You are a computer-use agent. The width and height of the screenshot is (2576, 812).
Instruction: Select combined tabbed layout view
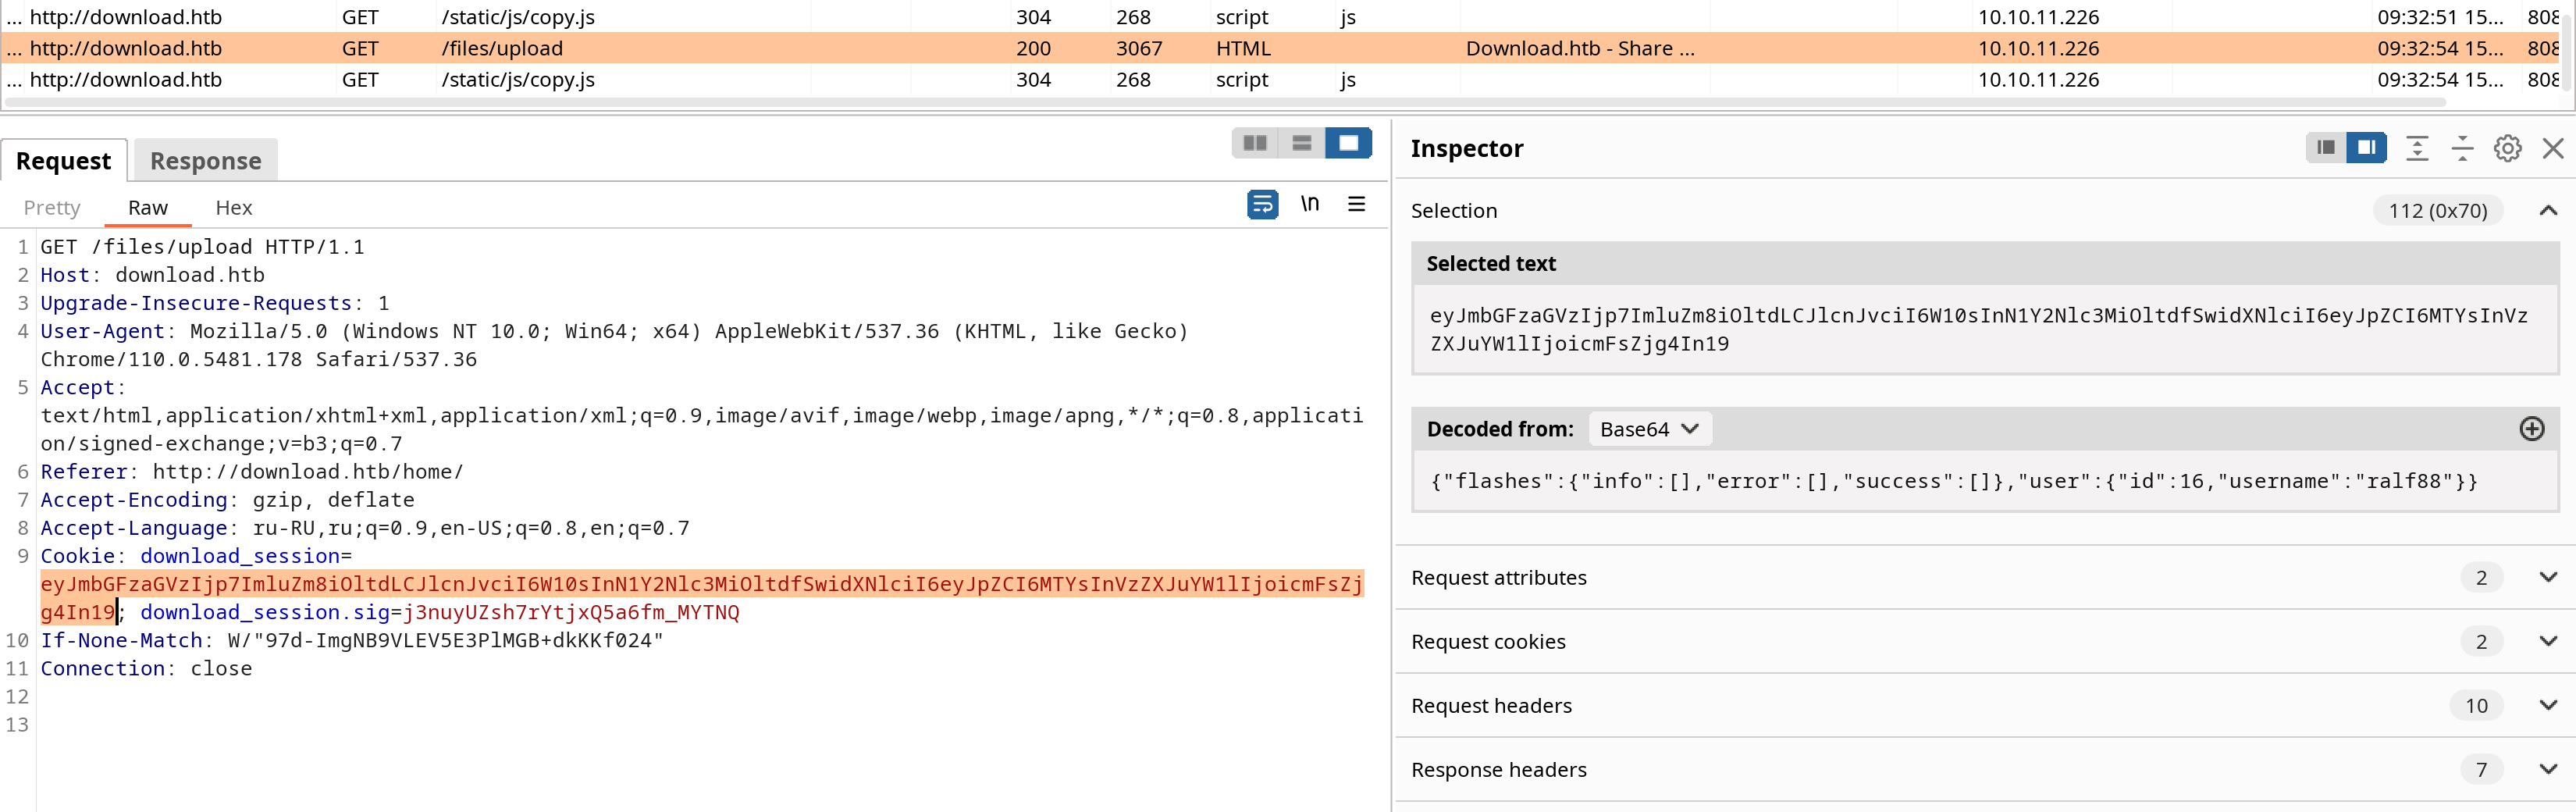(x=1348, y=143)
